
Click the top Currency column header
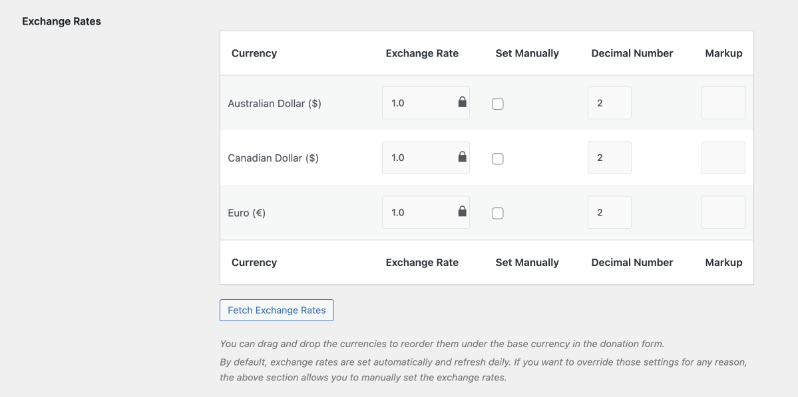254,53
